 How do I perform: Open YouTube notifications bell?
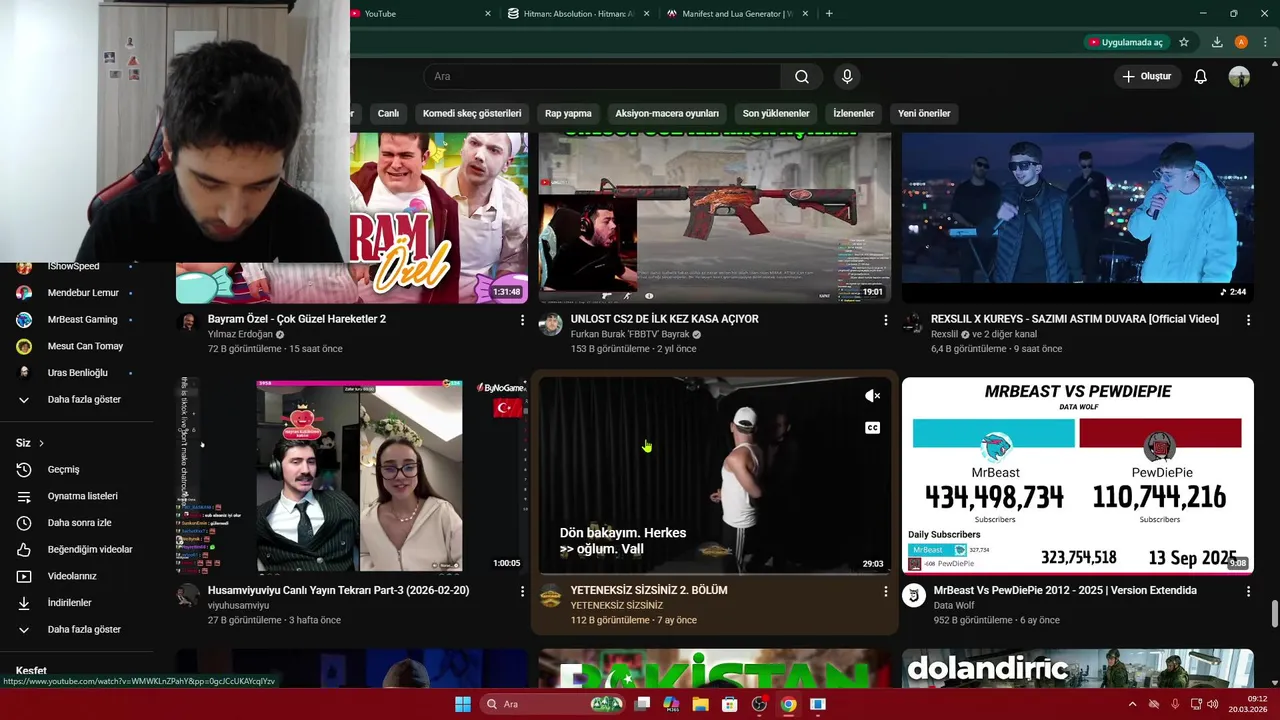point(1201,77)
